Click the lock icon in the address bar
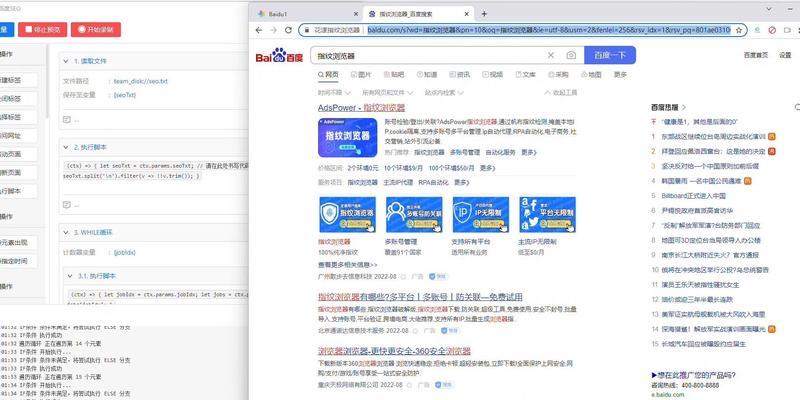 pos(307,30)
